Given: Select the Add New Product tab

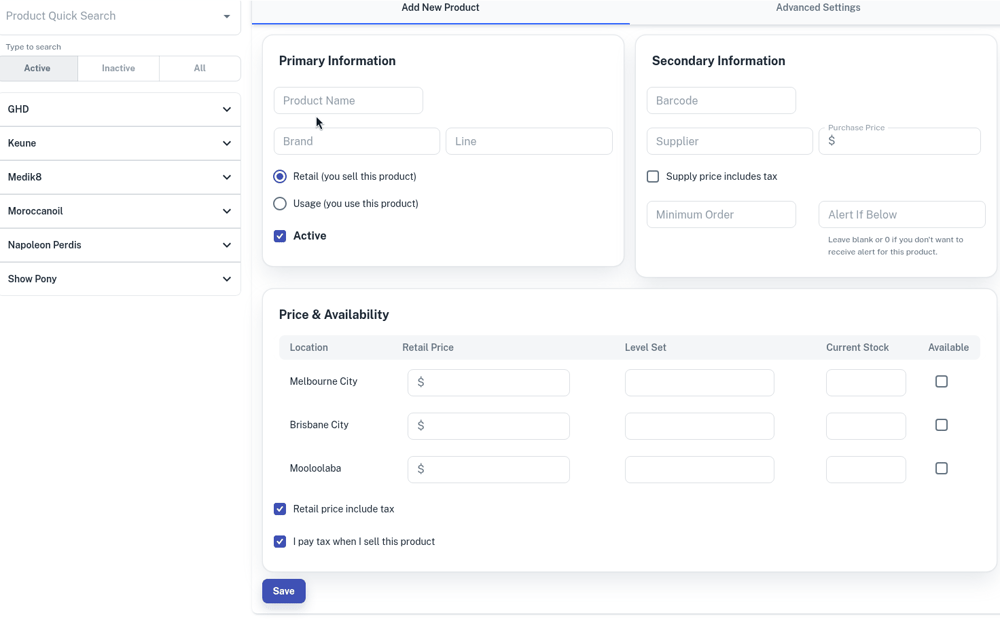Looking at the screenshot, I should (x=440, y=8).
